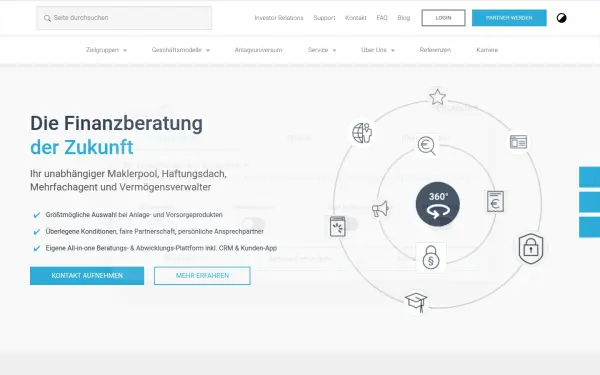Click the middle blue side tab

click(x=590, y=202)
